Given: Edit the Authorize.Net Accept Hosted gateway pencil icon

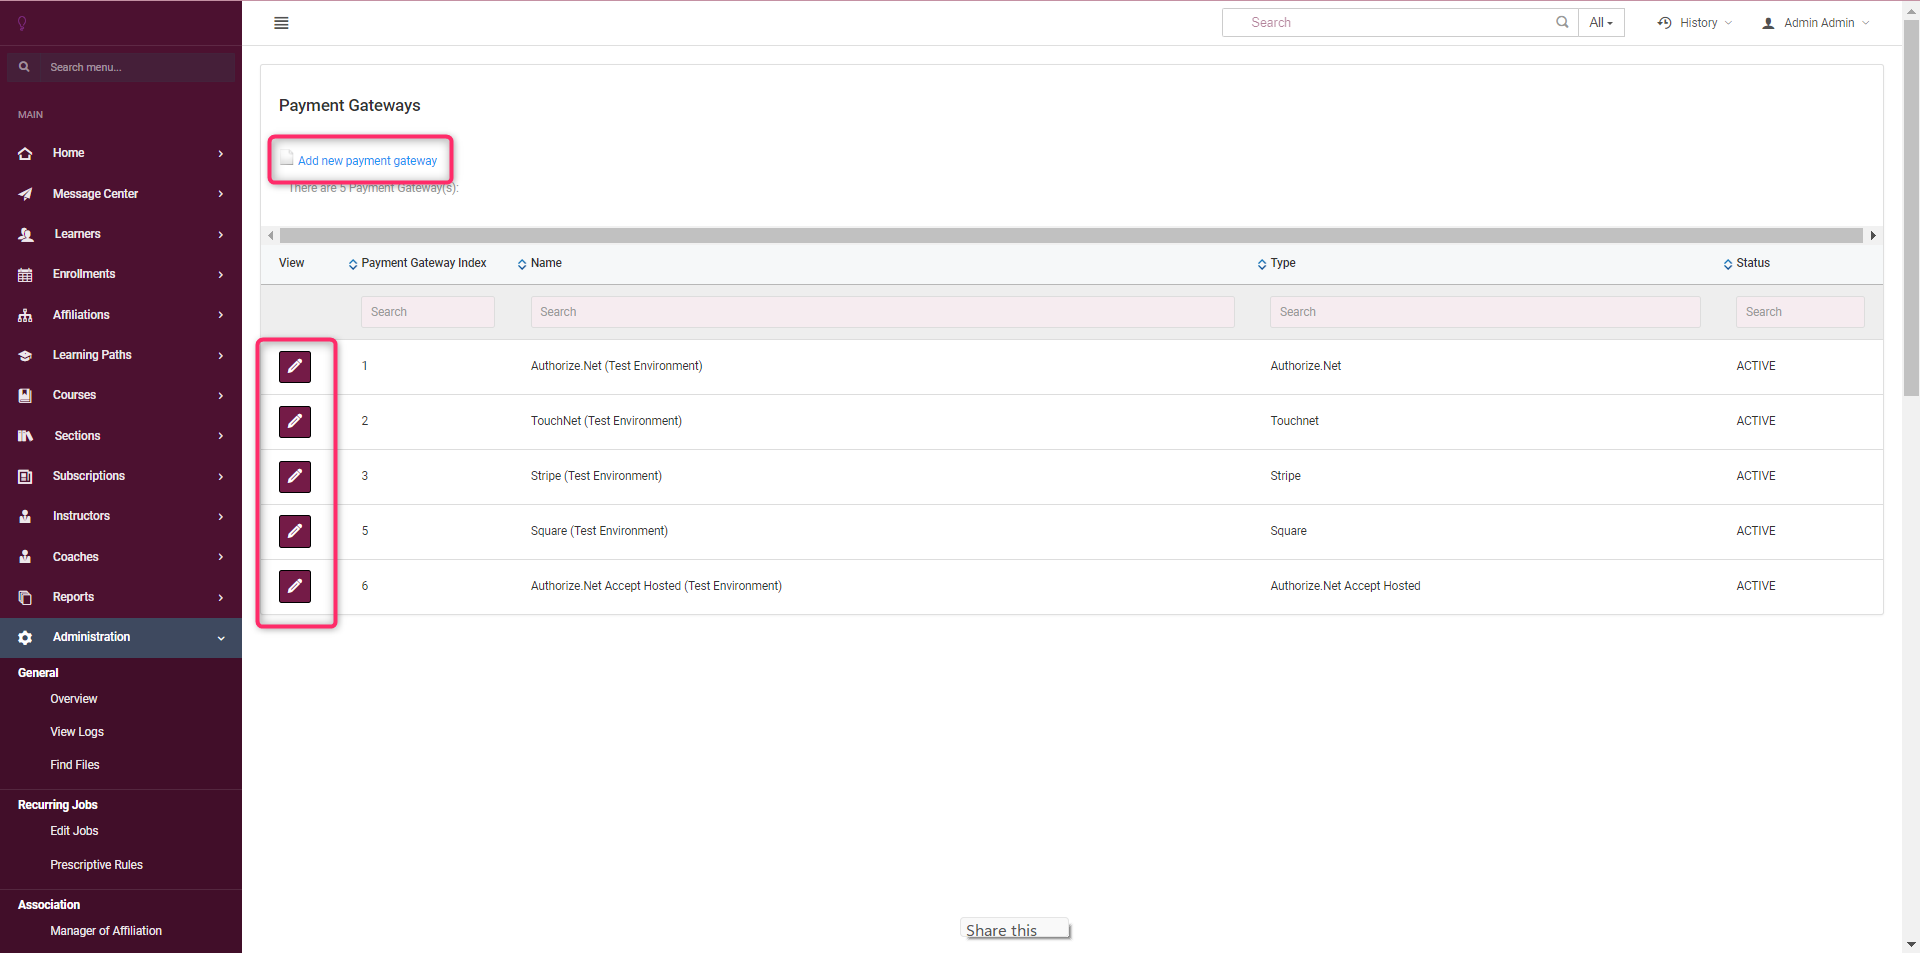Looking at the screenshot, I should tap(295, 587).
